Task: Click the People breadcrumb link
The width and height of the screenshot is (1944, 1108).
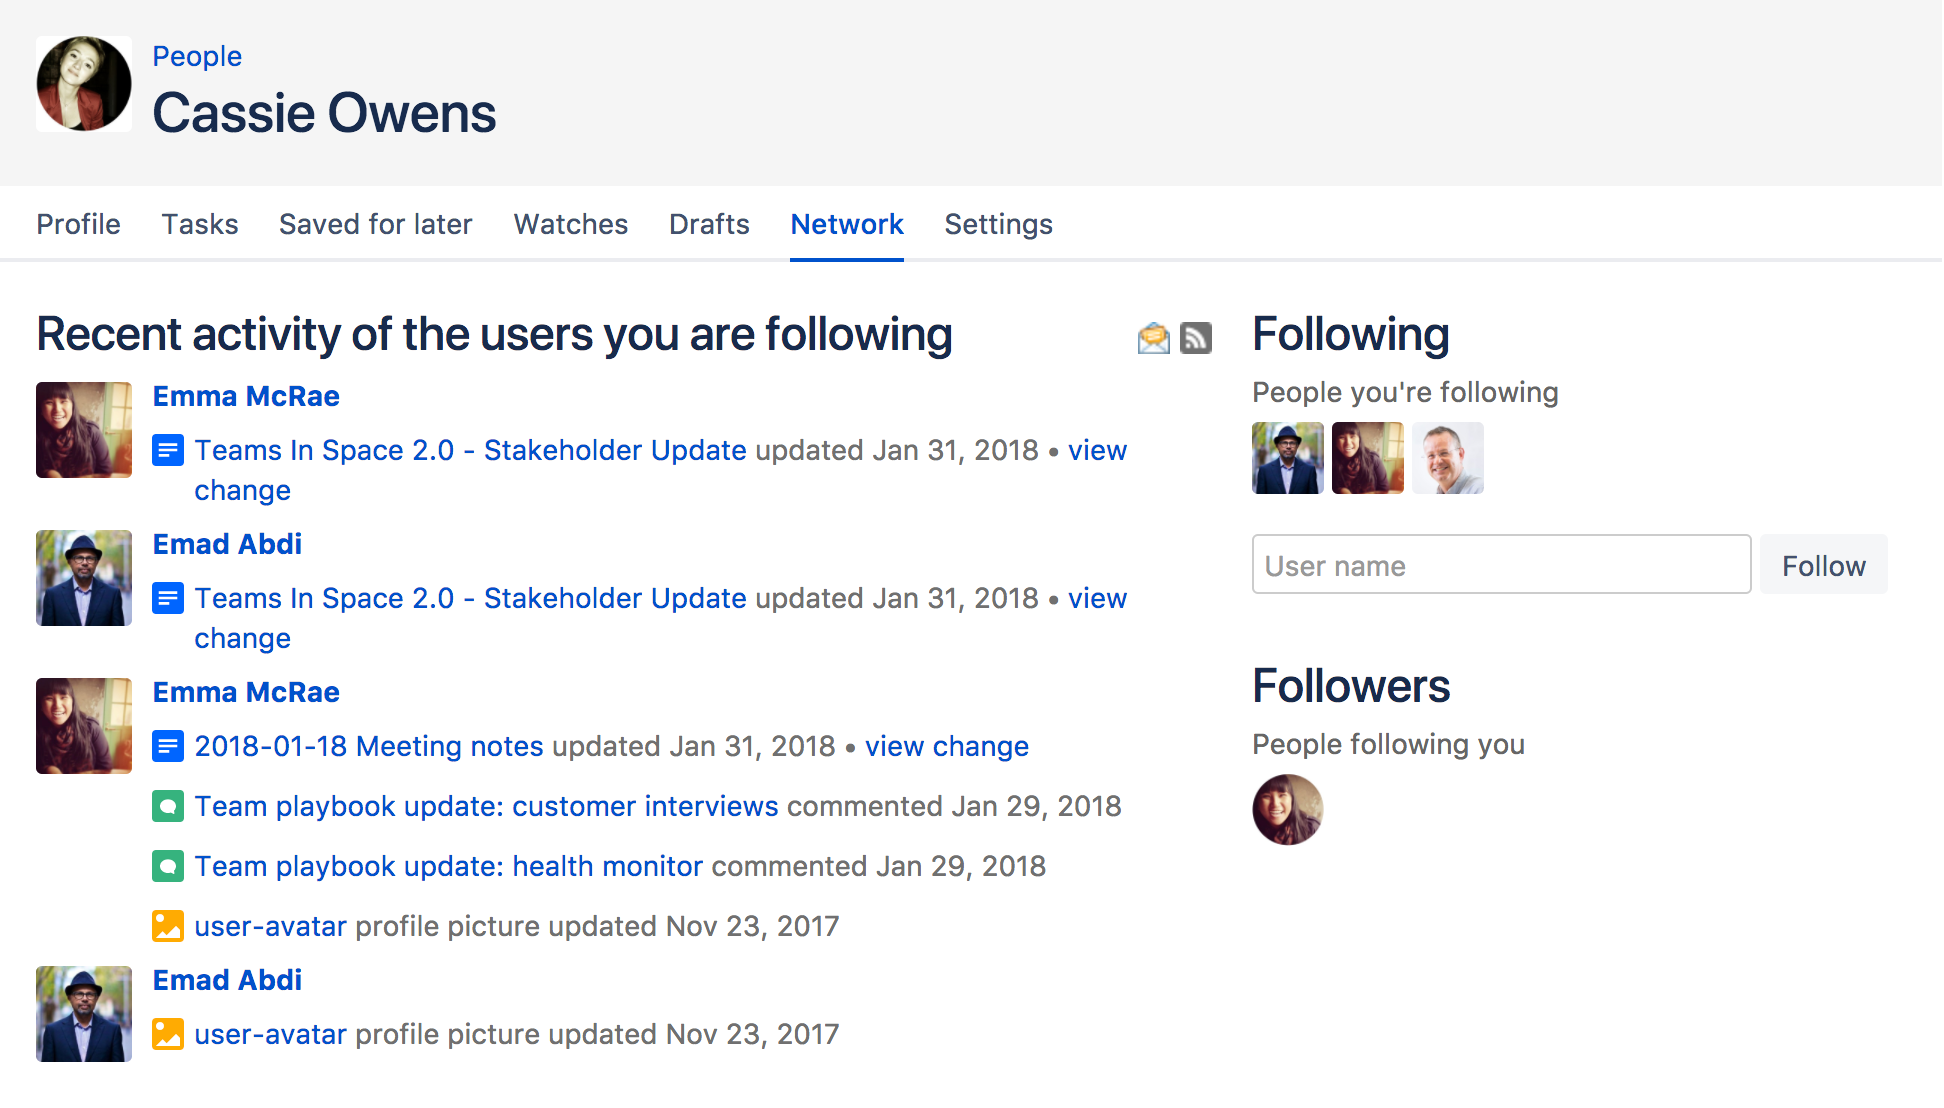Action: point(197,56)
